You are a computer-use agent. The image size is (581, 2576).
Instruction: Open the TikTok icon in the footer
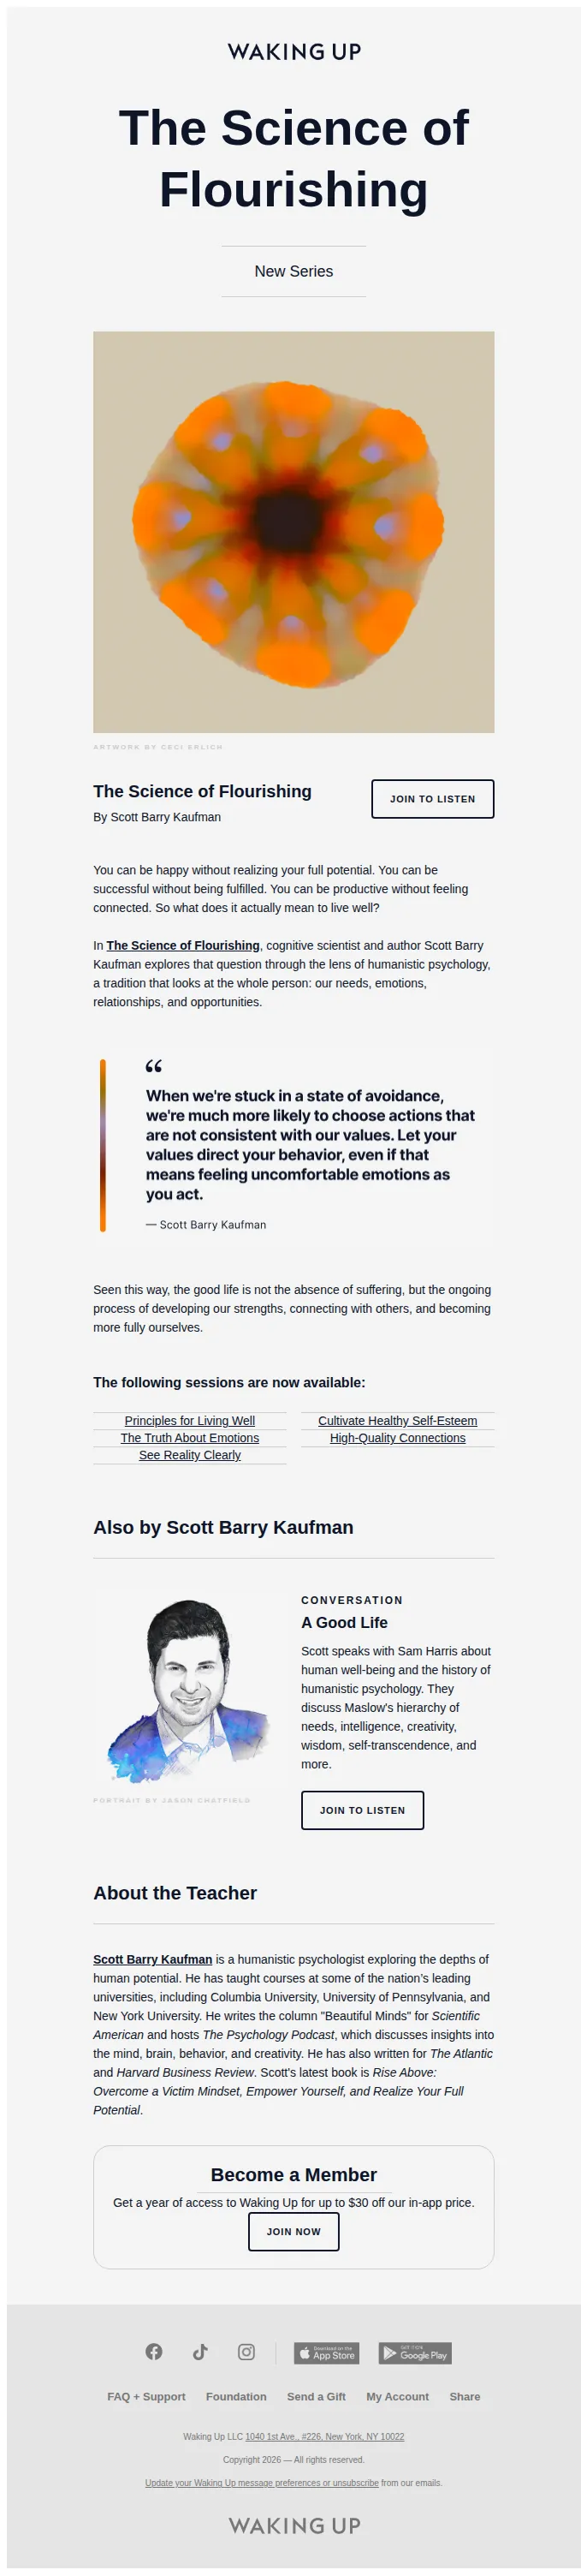tap(200, 2351)
